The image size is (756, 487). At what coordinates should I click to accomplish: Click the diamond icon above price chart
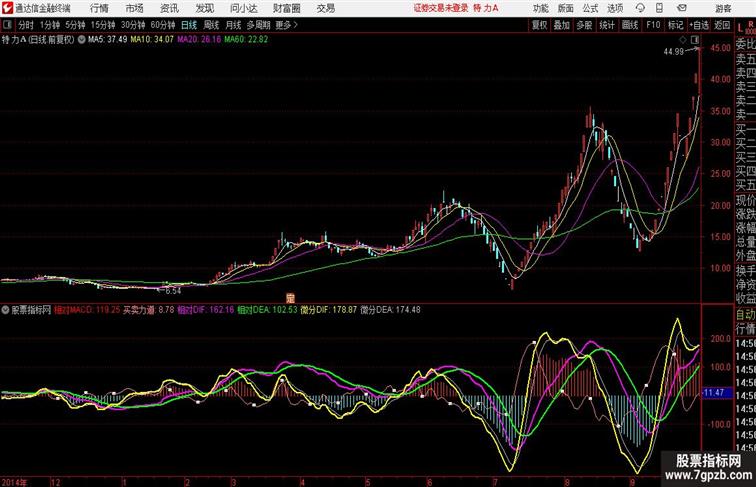pyautogui.click(x=683, y=40)
